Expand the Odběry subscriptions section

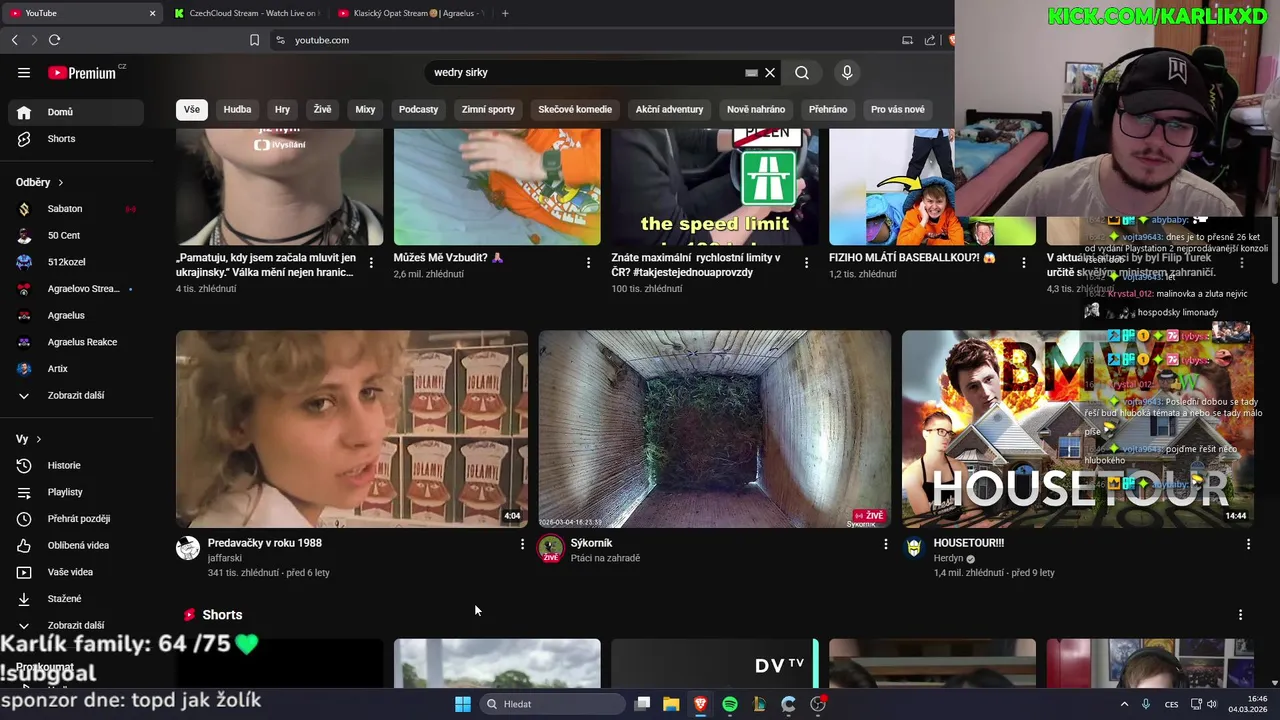point(40,182)
